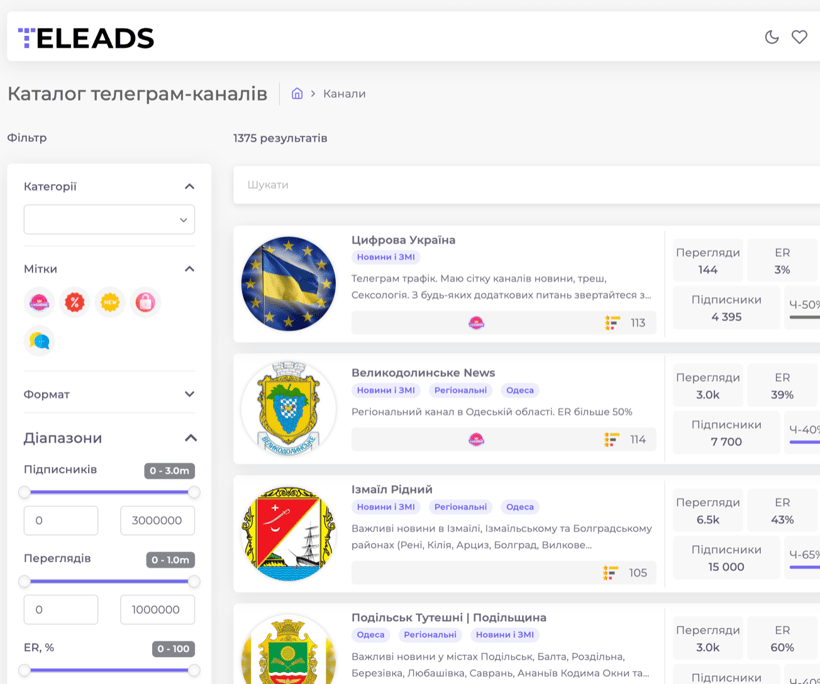Click ER 39% stat box
Viewport: 820px width, 684px height.
pyautogui.click(x=782, y=385)
